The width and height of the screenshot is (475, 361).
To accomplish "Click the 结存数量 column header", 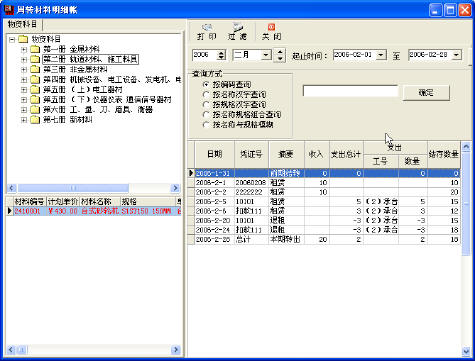I will coord(444,154).
